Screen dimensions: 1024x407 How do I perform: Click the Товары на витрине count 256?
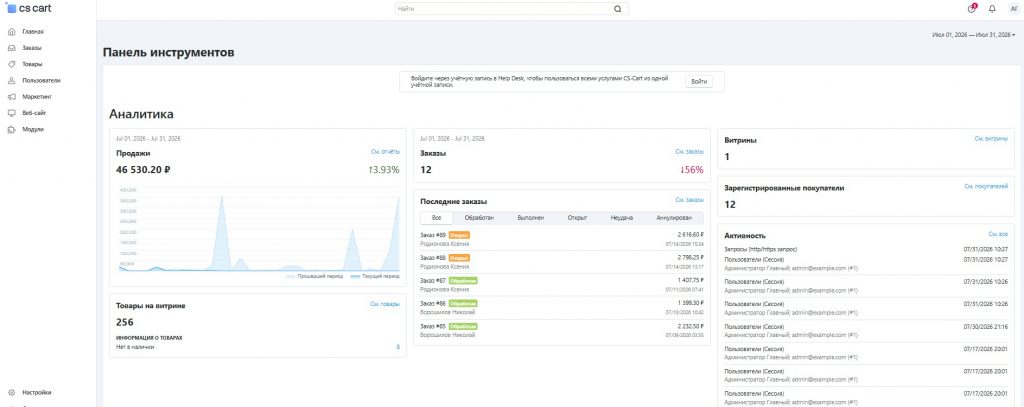click(x=125, y=322)
